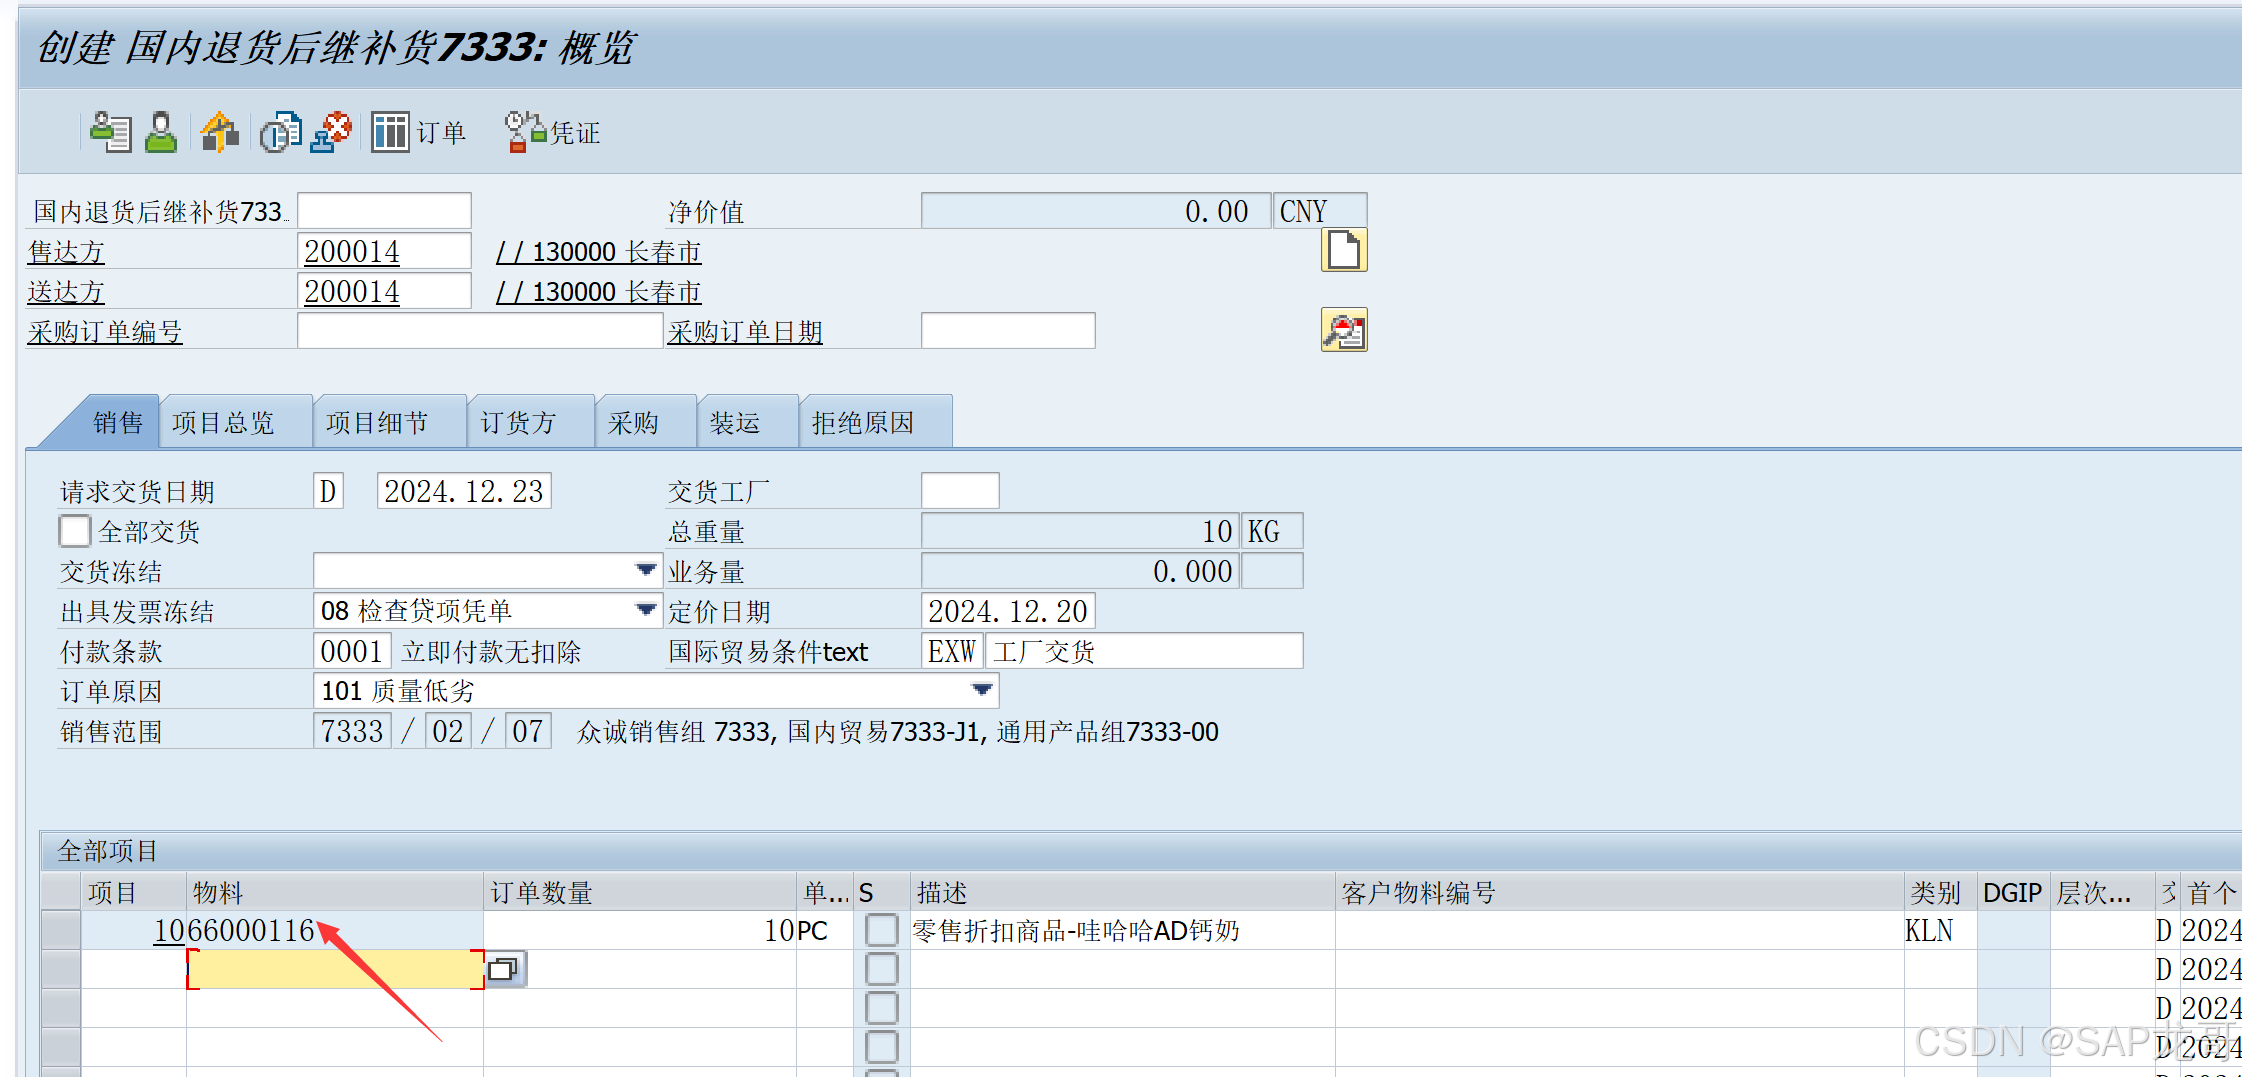Click the reject document stamp icon

331,132
